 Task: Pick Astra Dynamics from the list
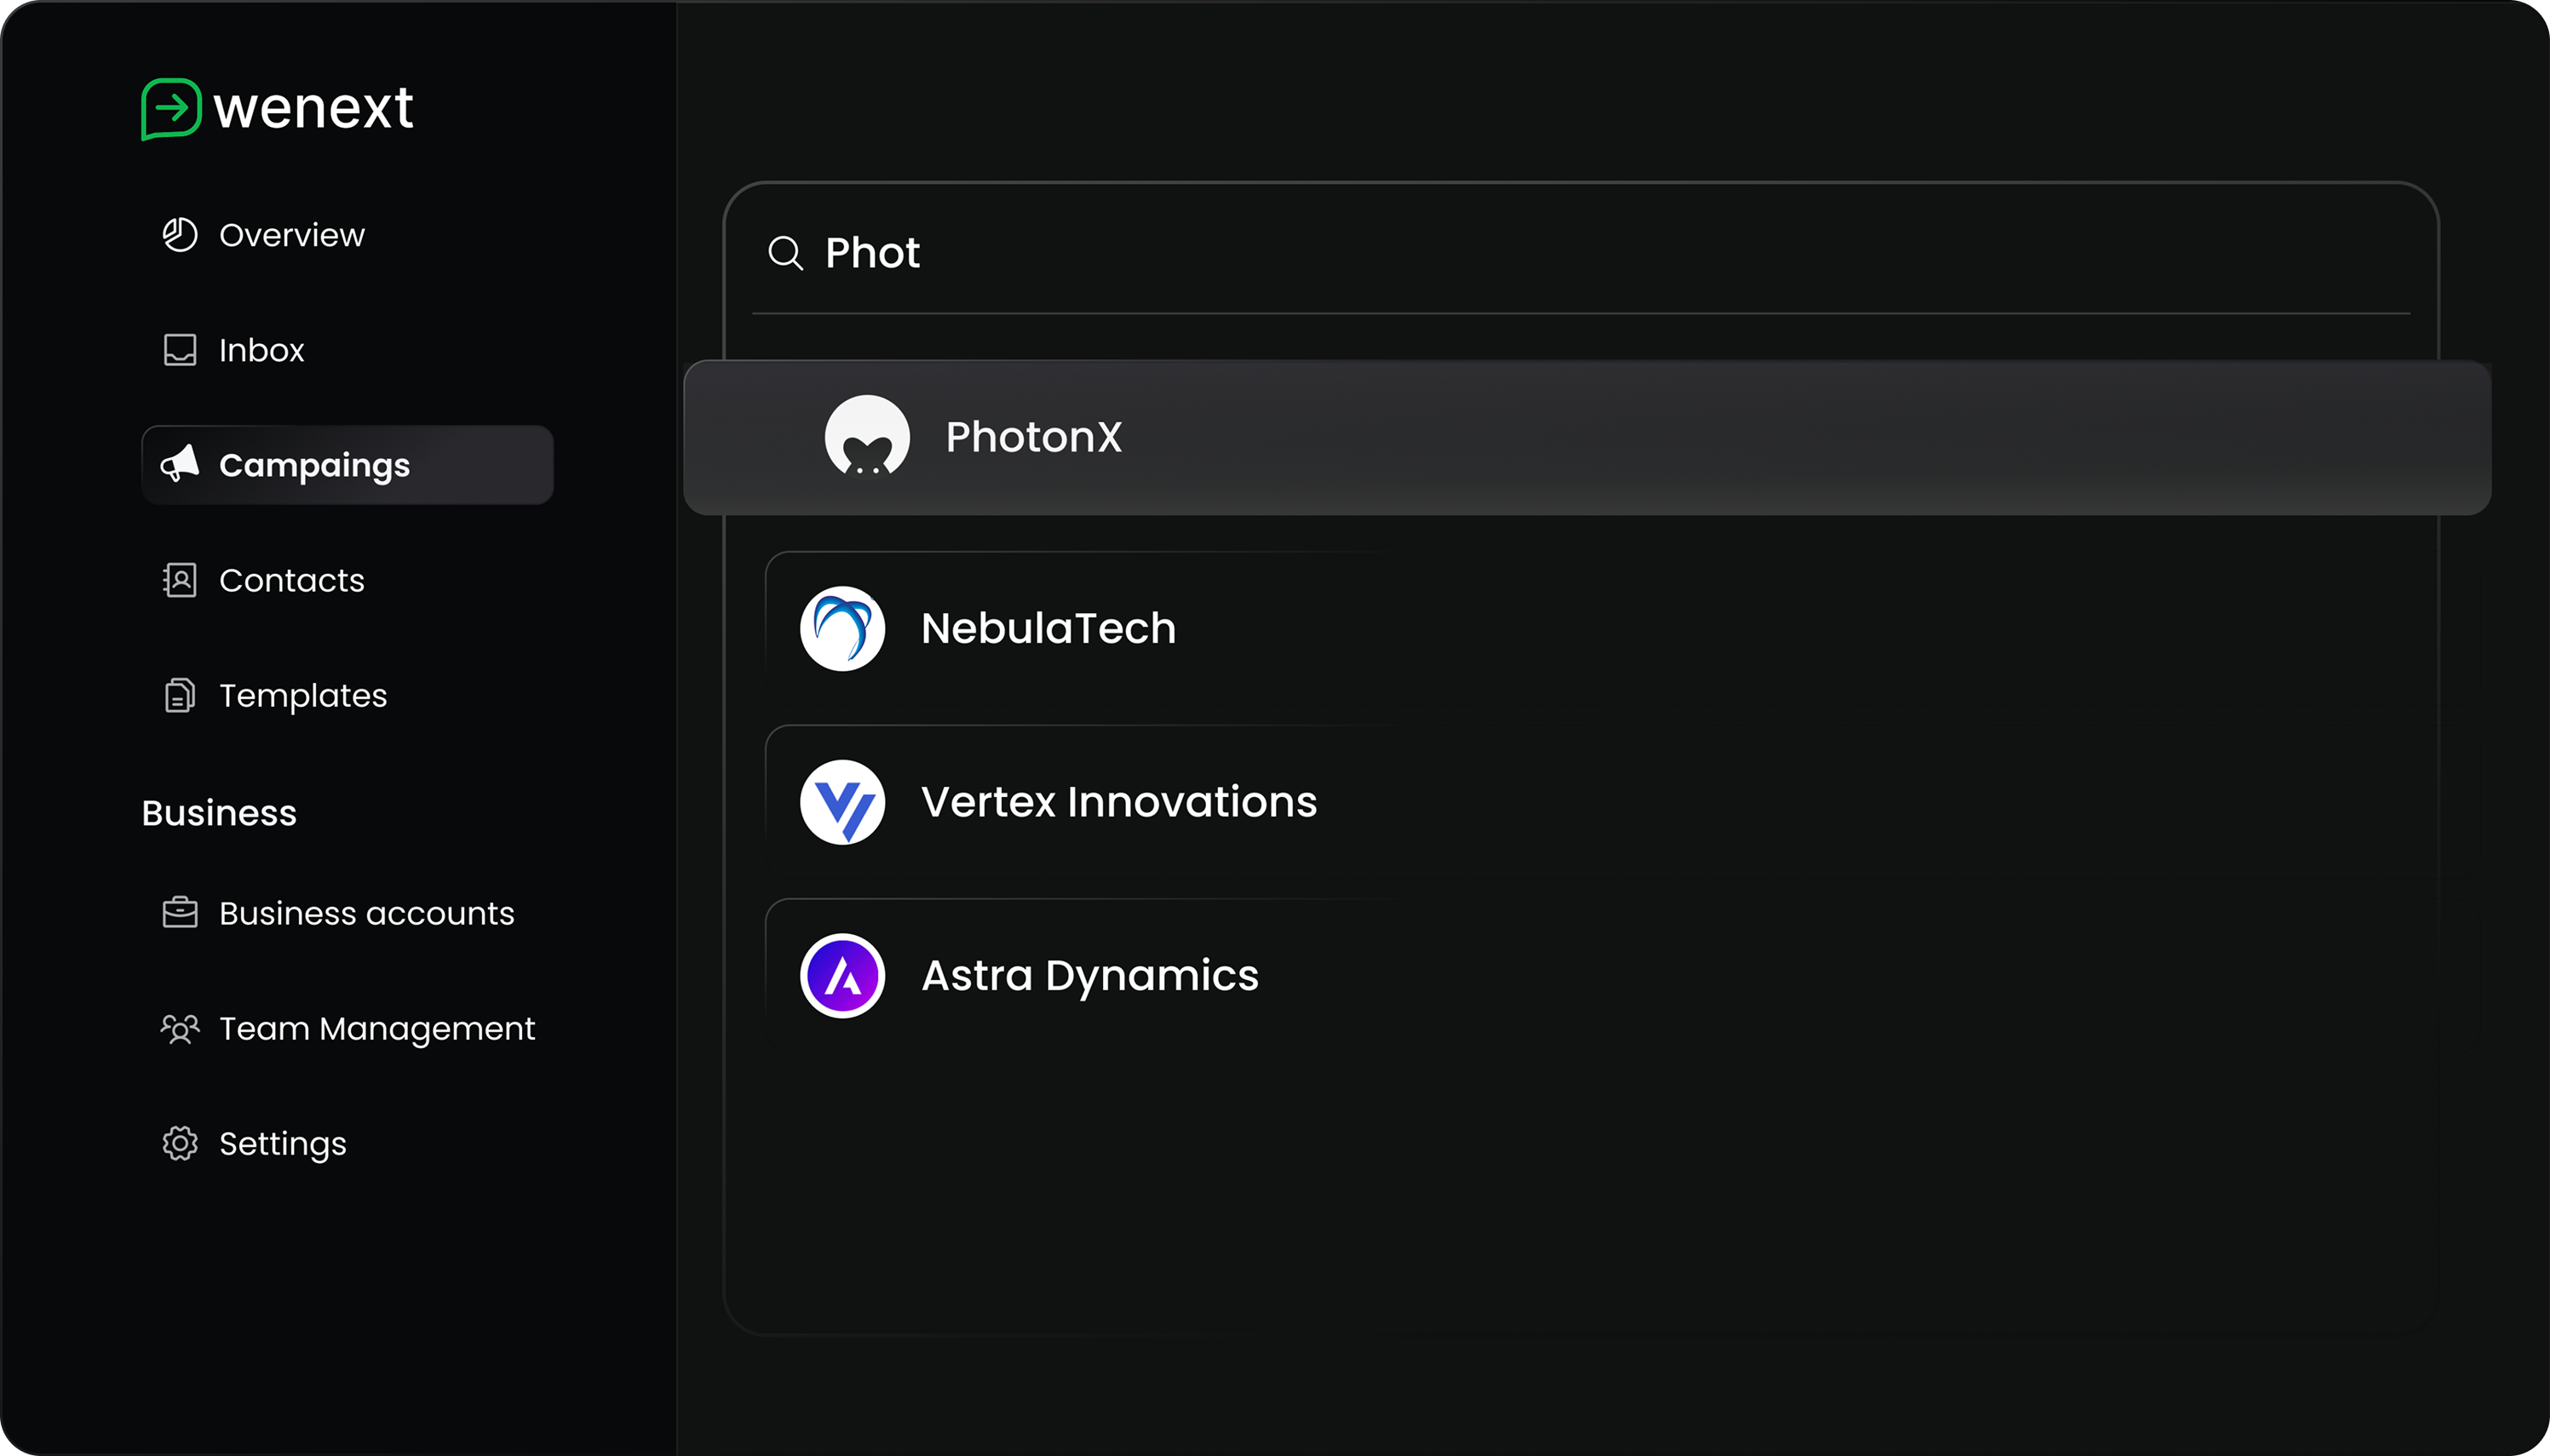[1089, 975]
